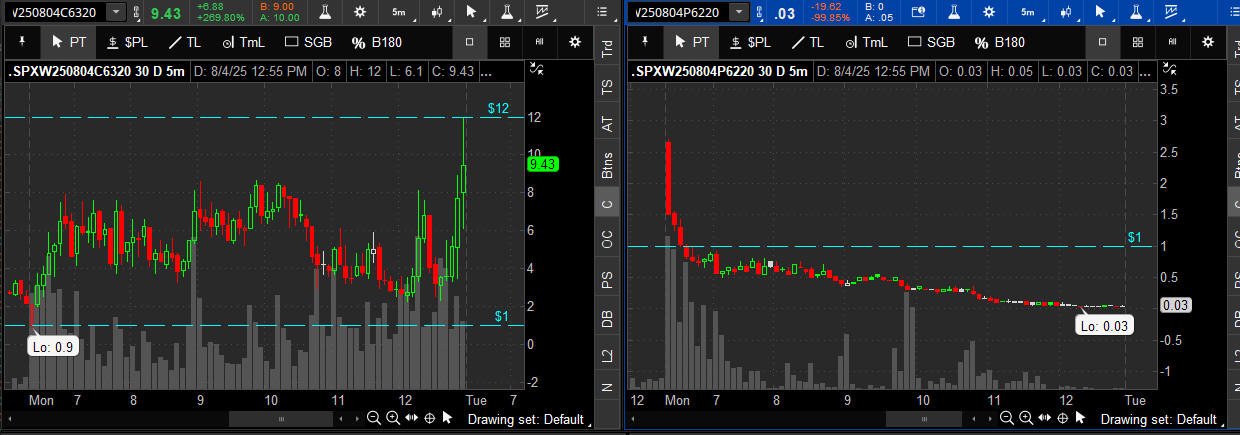This screenshot has width=1240, height=435.
Task: Click zoom in magnifier under right chart
Action: 1026,418
